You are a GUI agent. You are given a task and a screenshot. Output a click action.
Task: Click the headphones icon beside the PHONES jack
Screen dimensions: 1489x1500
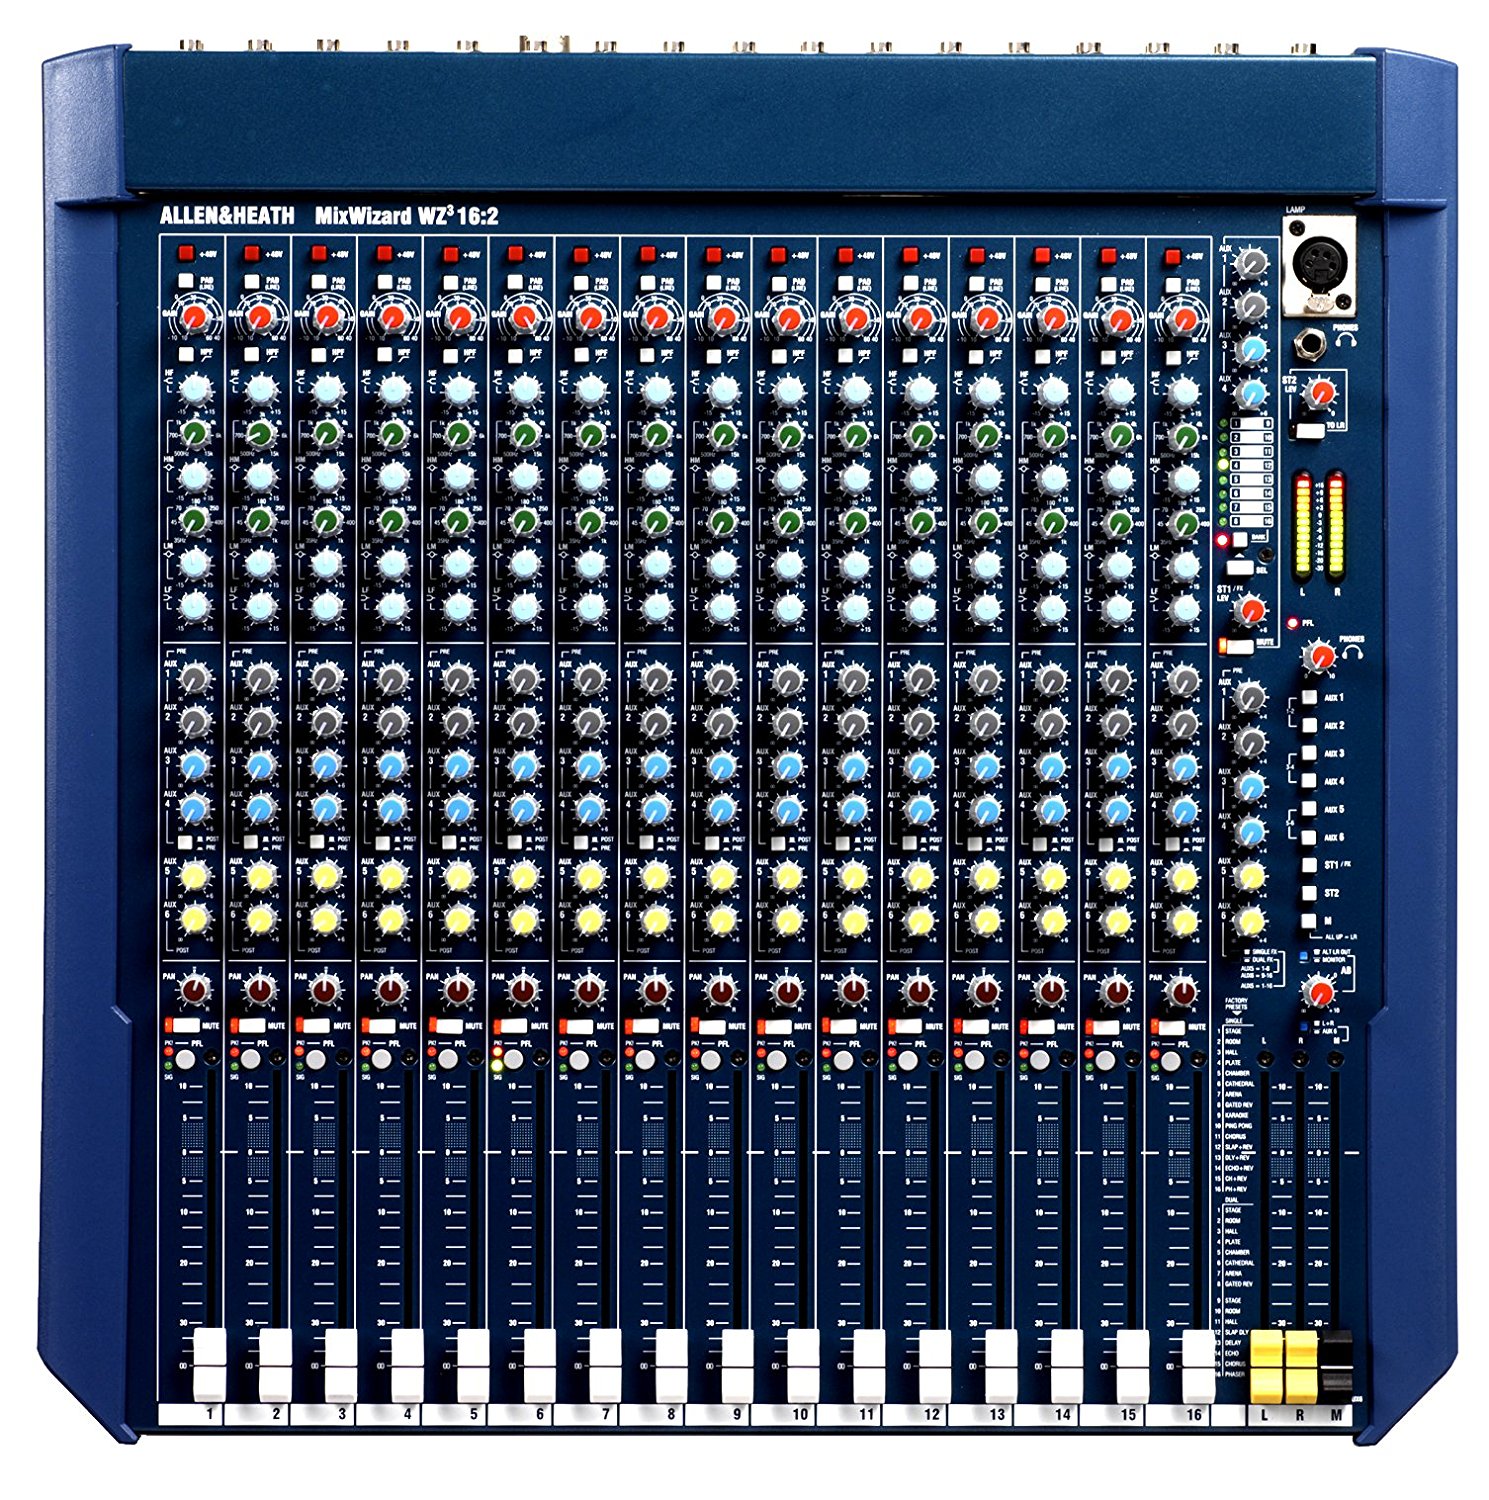point(1346,340)
